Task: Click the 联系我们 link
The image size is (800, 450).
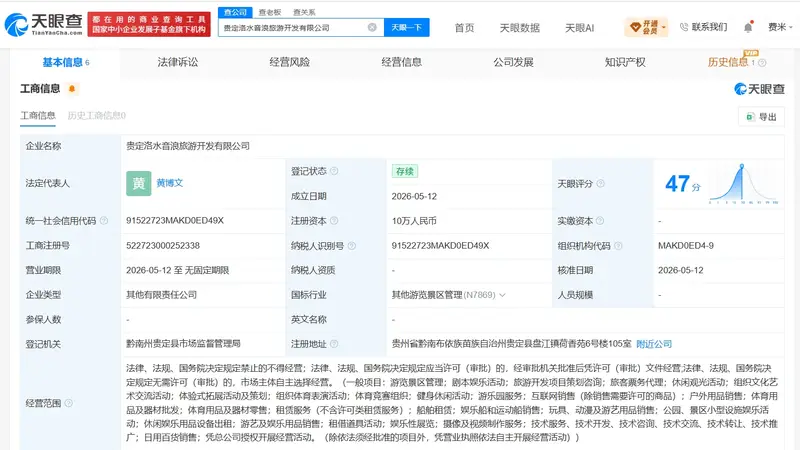Action: point(709,27)
